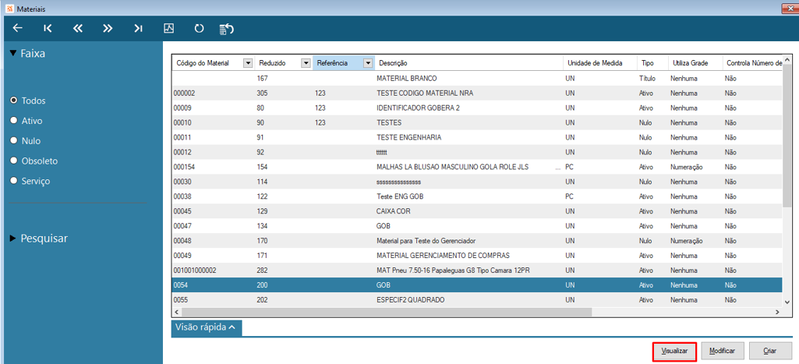The image size is (799, 364).
Task: Select row IDENTIFICADOR GOBERA 2
Action: tap(476, 108)
